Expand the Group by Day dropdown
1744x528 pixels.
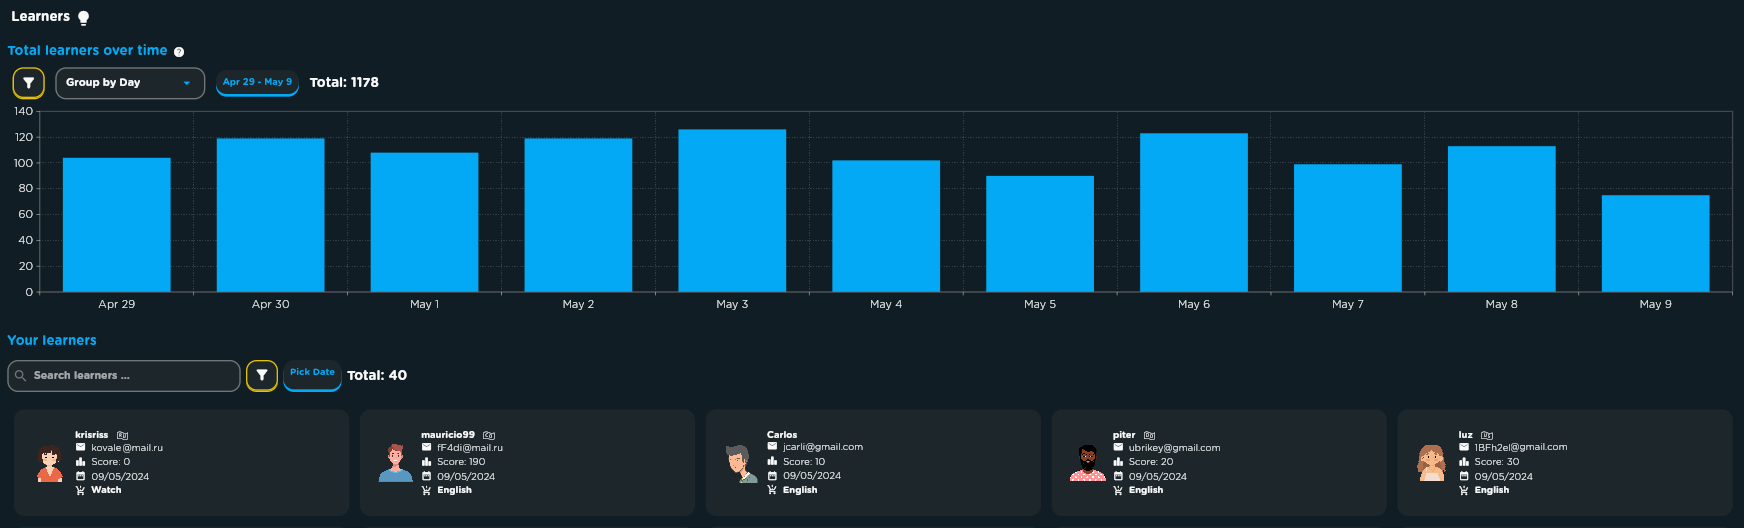(130, 83)
